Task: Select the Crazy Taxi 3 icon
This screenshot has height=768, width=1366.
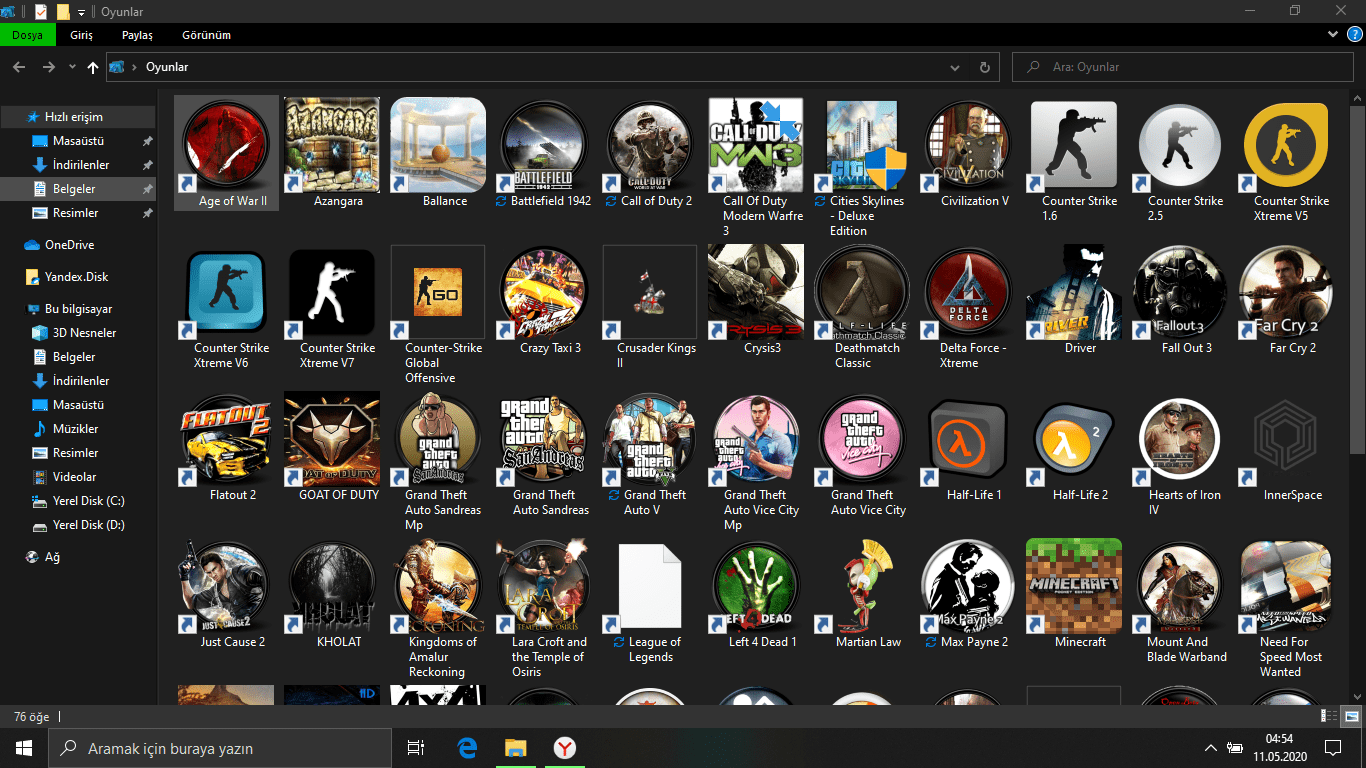Action: pos(544,292)
